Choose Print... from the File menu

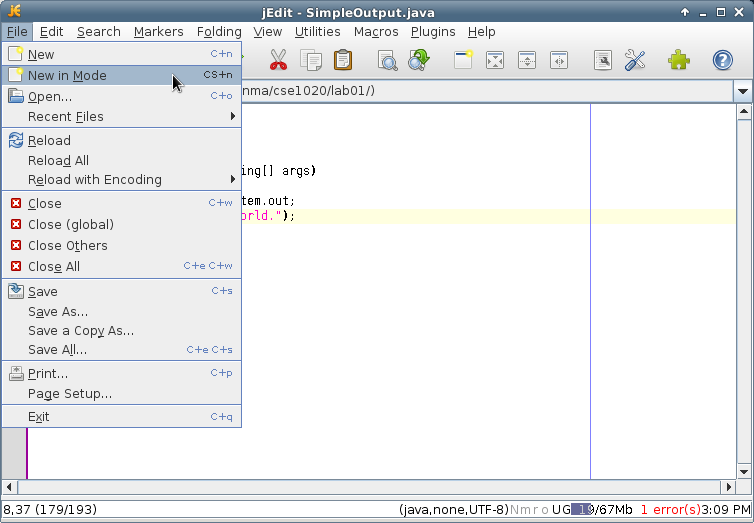coord(122,374)
